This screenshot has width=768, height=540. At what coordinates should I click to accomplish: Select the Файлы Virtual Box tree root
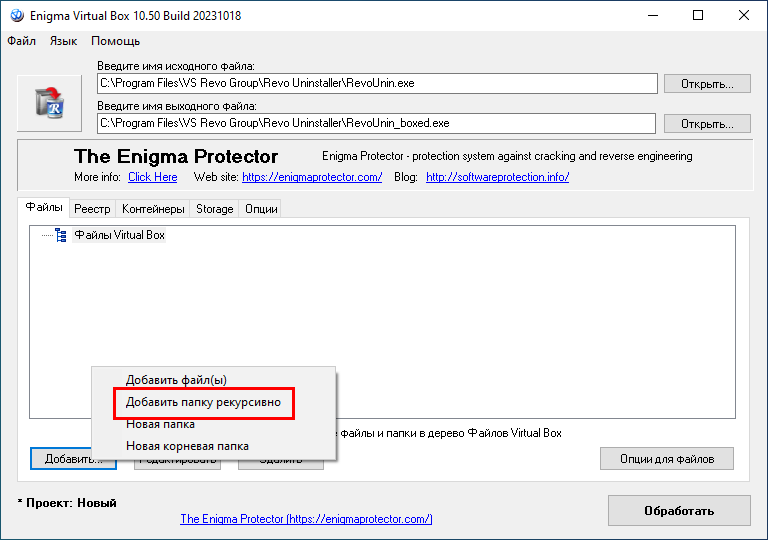[x=120, y=235]
